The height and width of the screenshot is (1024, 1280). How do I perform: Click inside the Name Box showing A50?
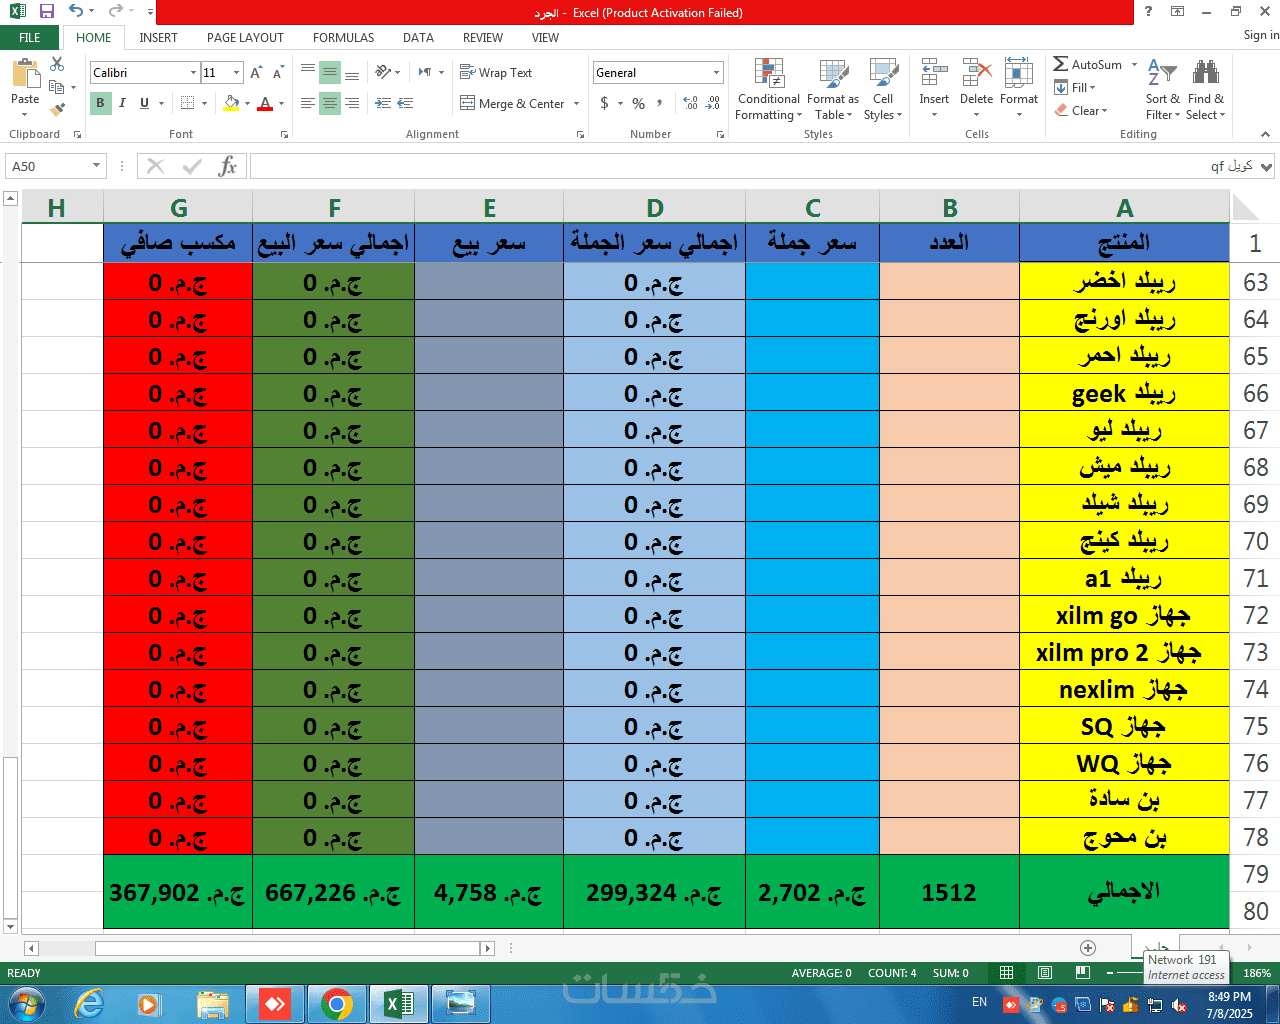pyautogui.click(x=49, y=166)
